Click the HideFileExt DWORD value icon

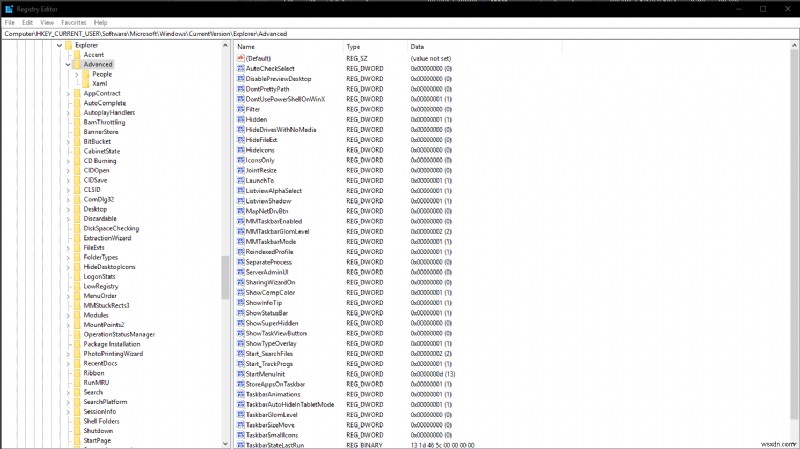241,139
